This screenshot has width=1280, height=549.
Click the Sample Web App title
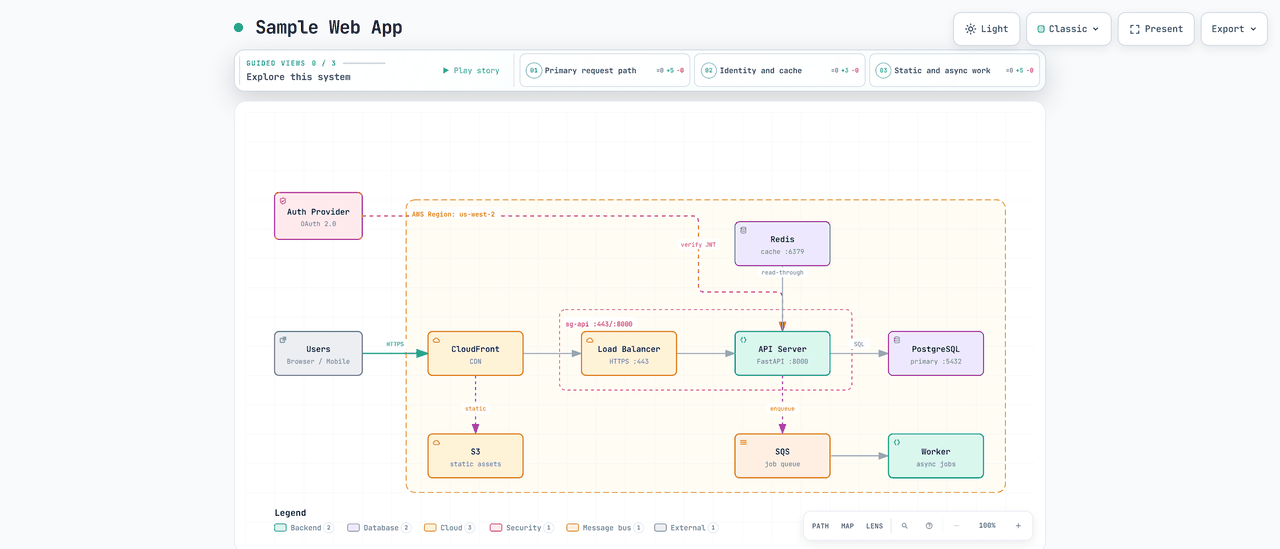[329, 28]
